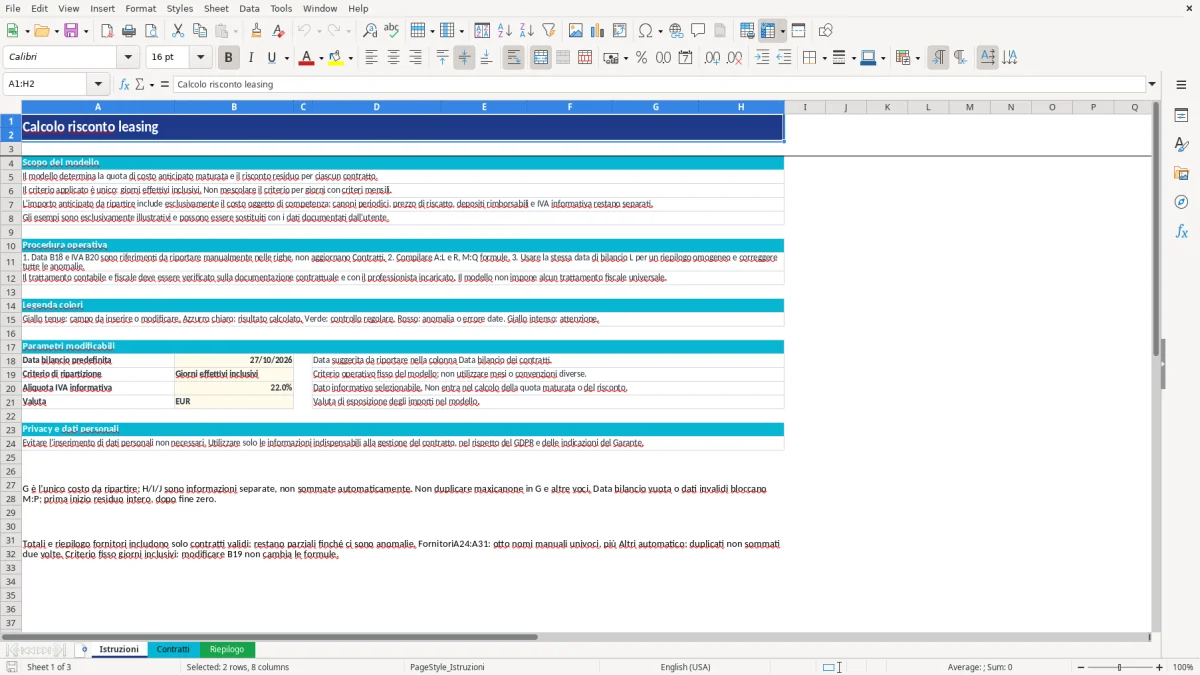
Task: Sort ascending
Action: (x=504, y=31)
